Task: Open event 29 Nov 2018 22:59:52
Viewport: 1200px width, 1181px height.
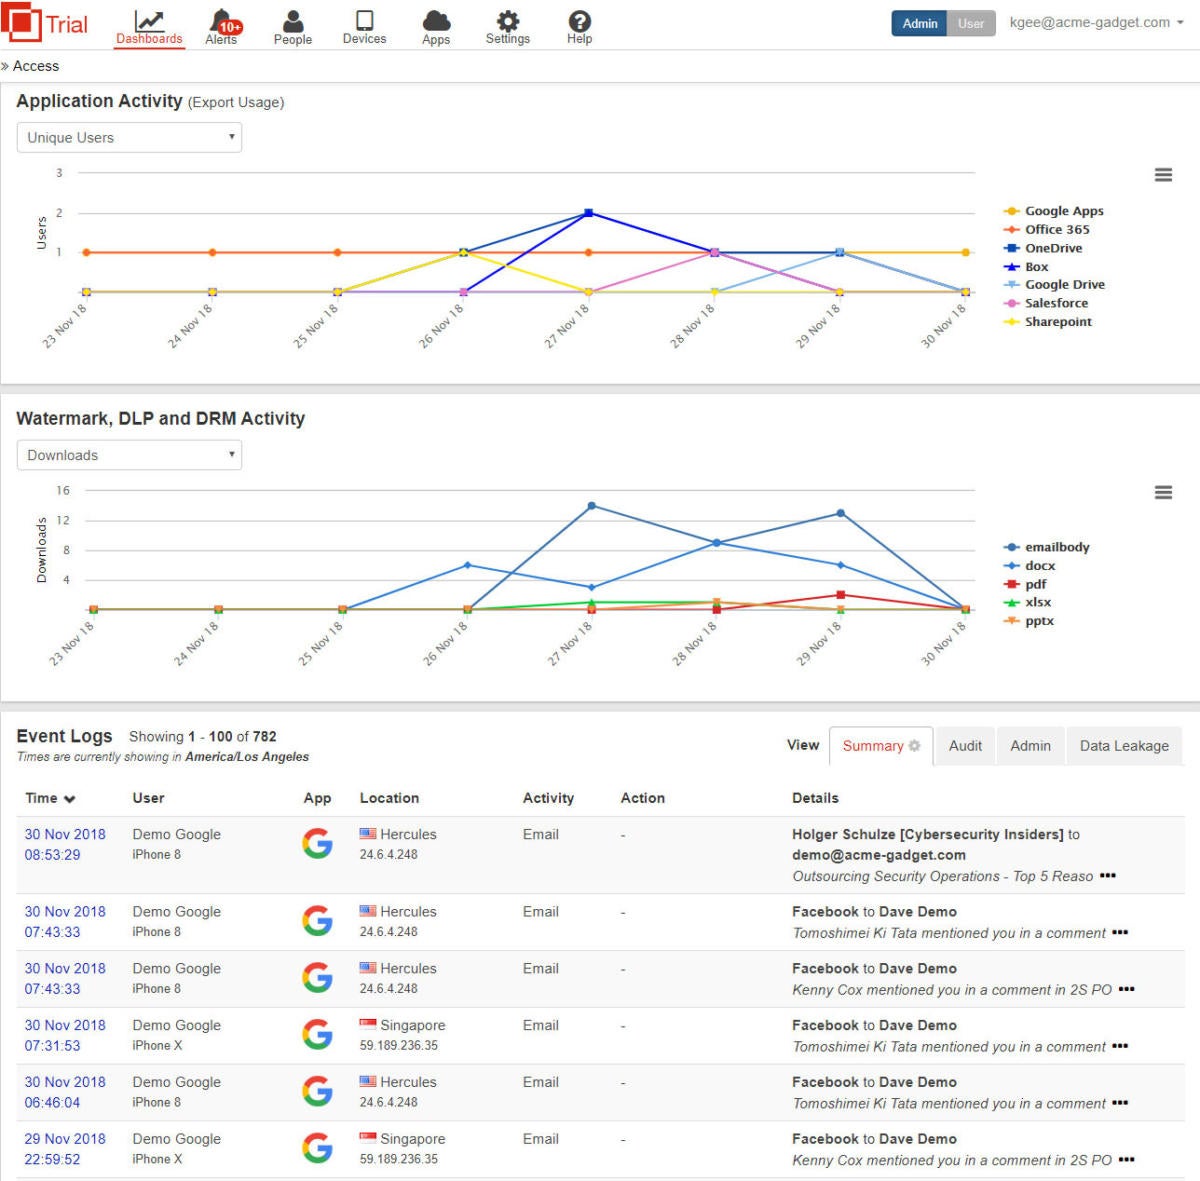Action: point(65,1149)
